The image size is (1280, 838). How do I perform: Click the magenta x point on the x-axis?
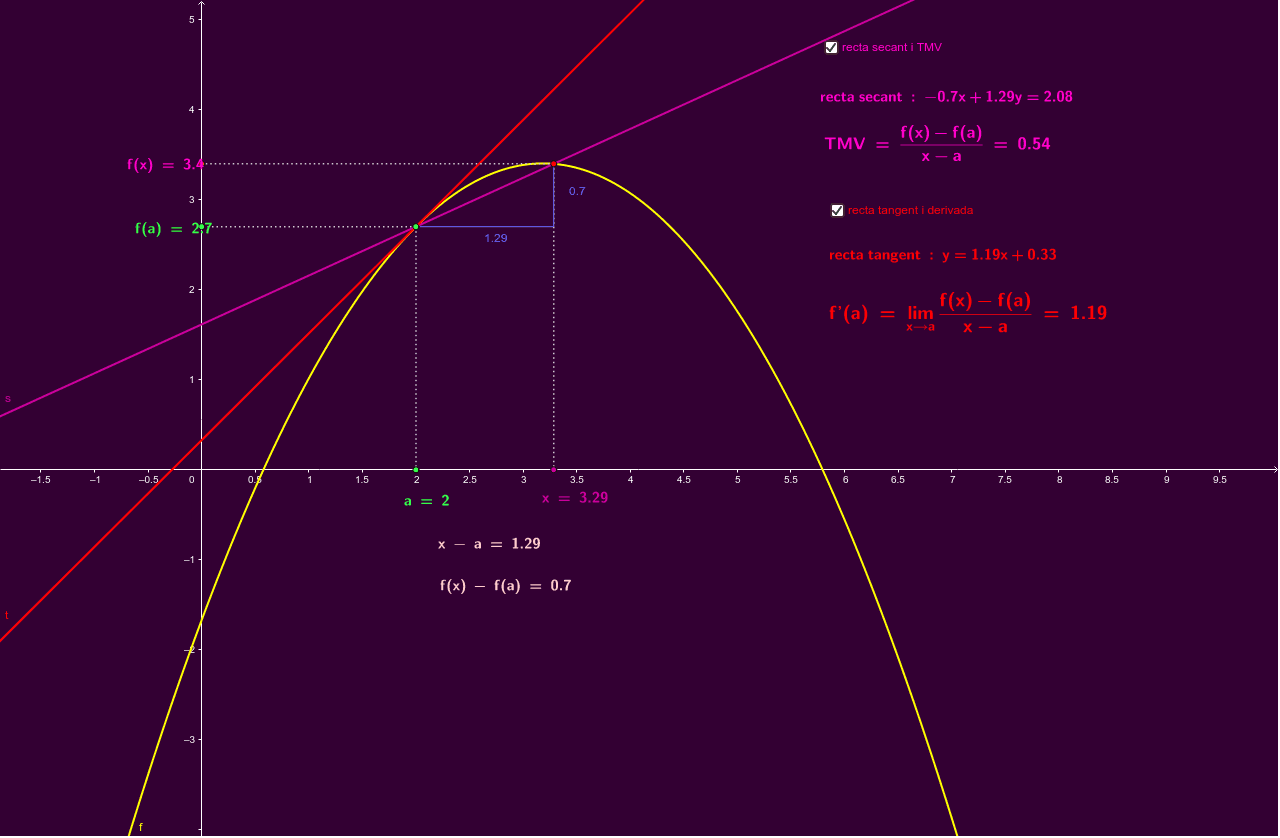[x=553, y=469]
